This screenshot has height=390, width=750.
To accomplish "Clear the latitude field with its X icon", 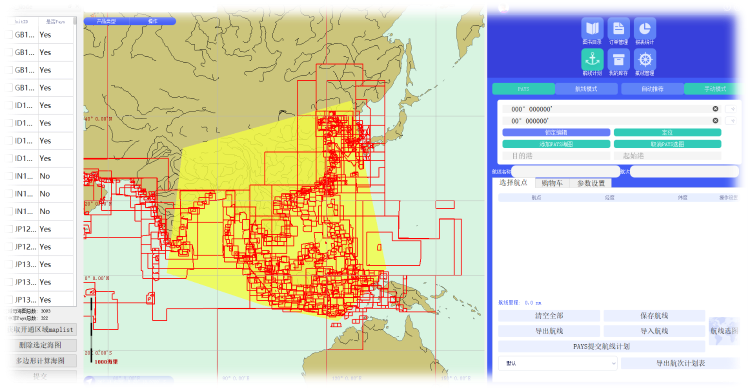I will click(715, 121).
